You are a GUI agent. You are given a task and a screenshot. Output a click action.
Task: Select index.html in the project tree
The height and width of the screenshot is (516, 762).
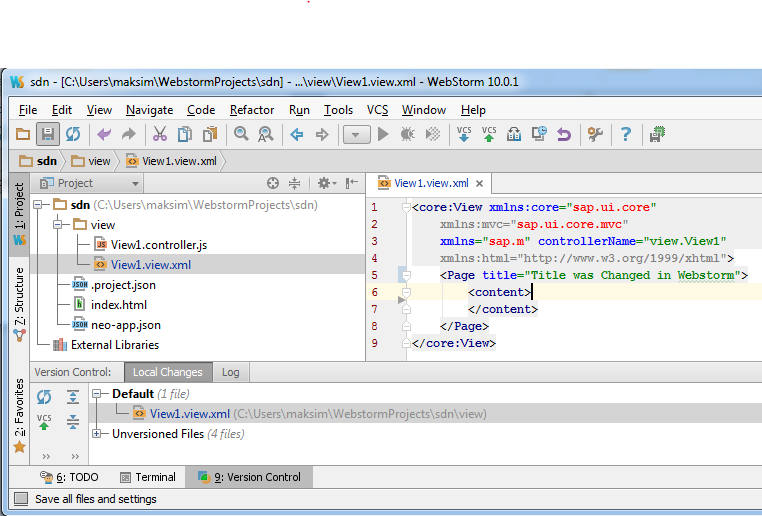(118, 305)
